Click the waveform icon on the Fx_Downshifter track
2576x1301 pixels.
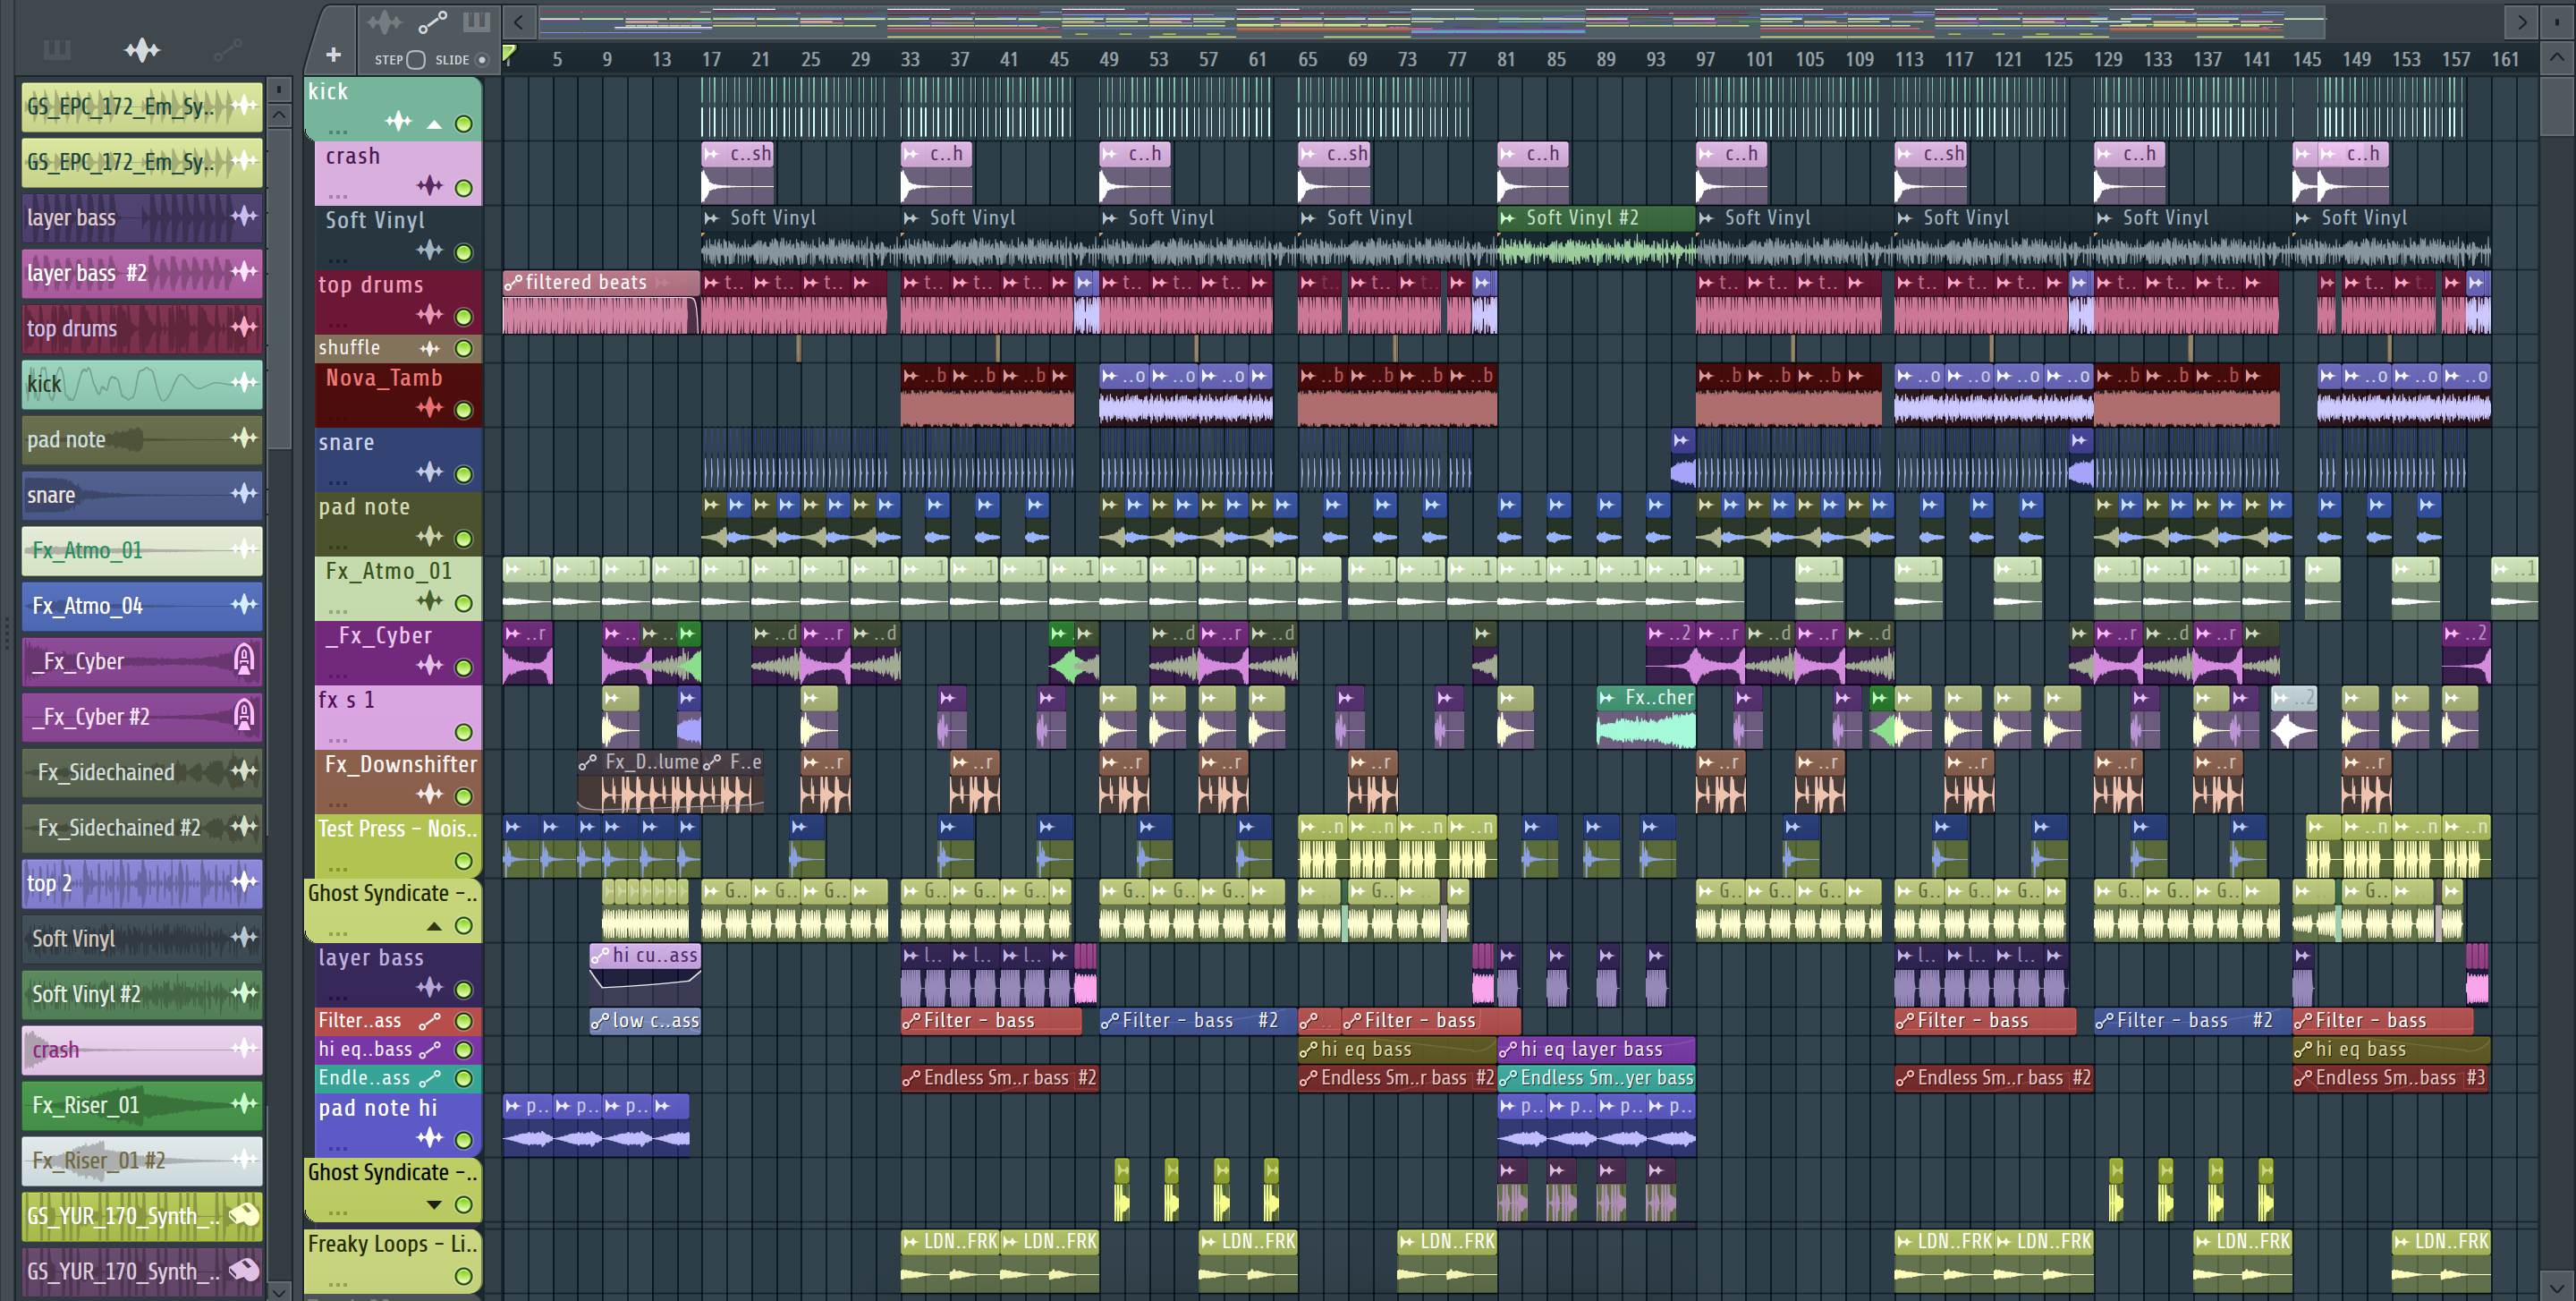[430, 795]
